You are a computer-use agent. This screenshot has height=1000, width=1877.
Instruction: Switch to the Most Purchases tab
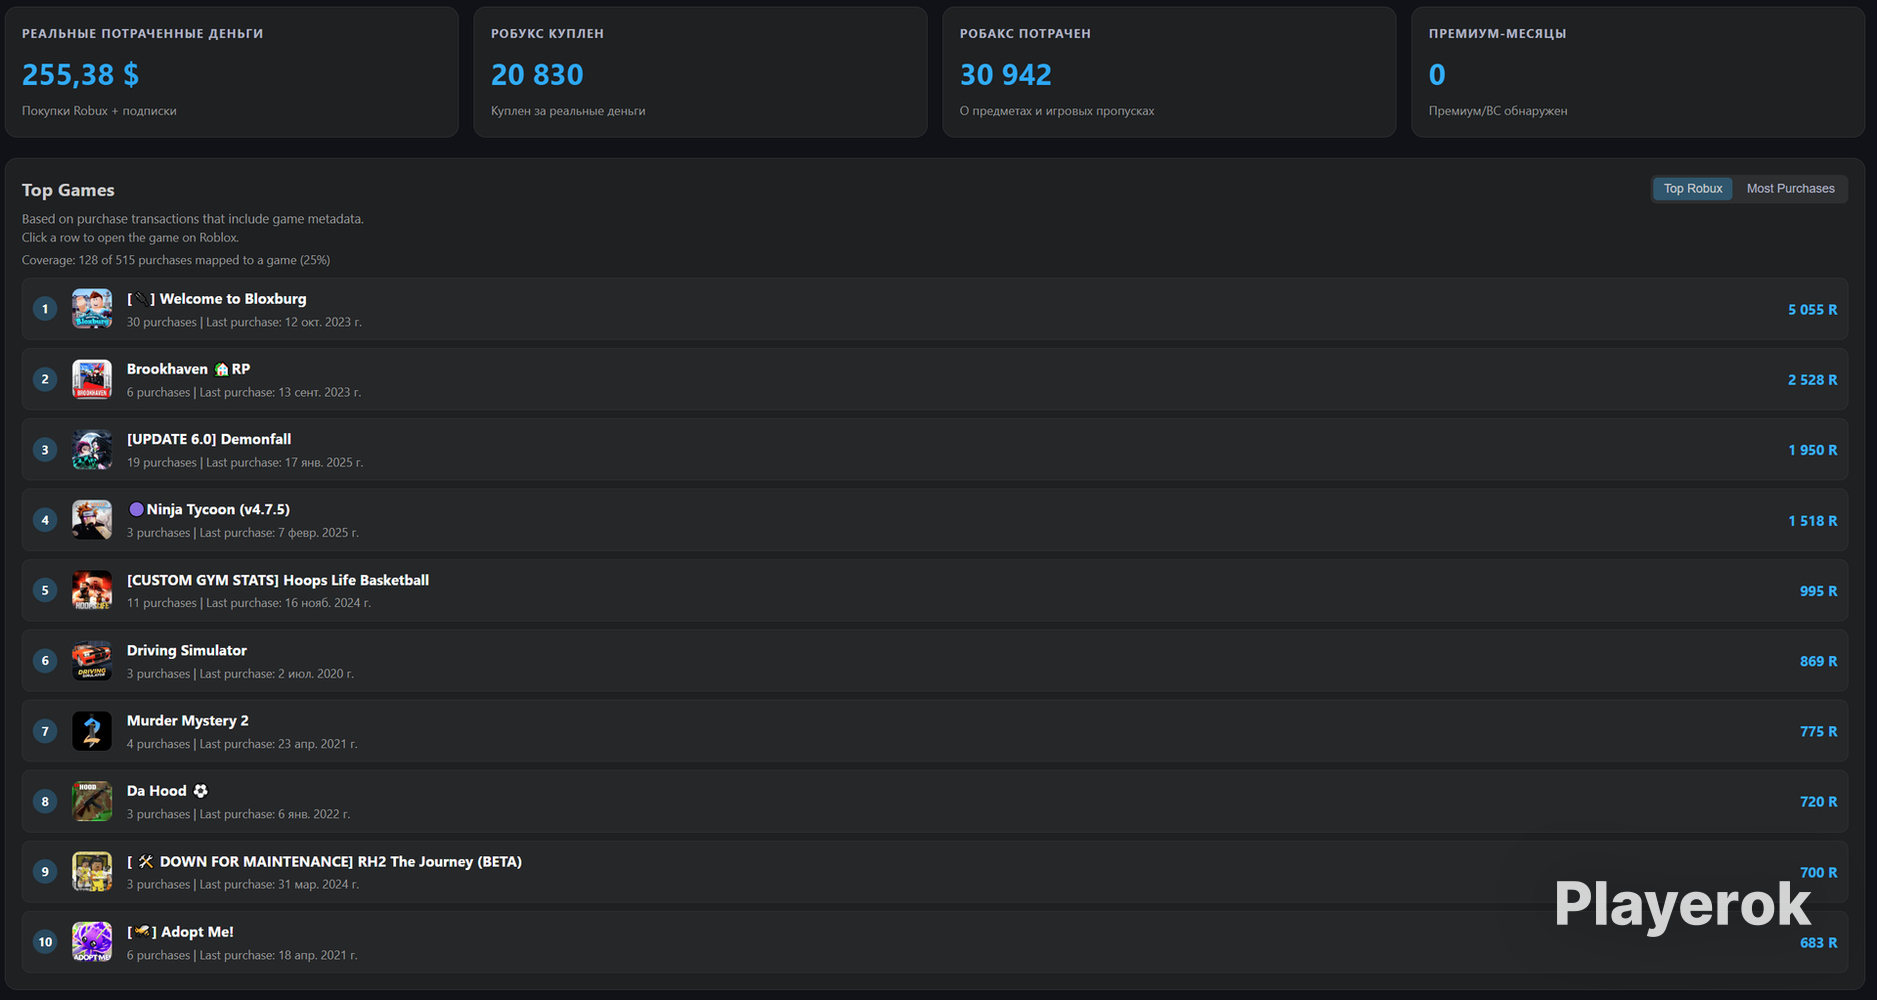coord(1790,188)
